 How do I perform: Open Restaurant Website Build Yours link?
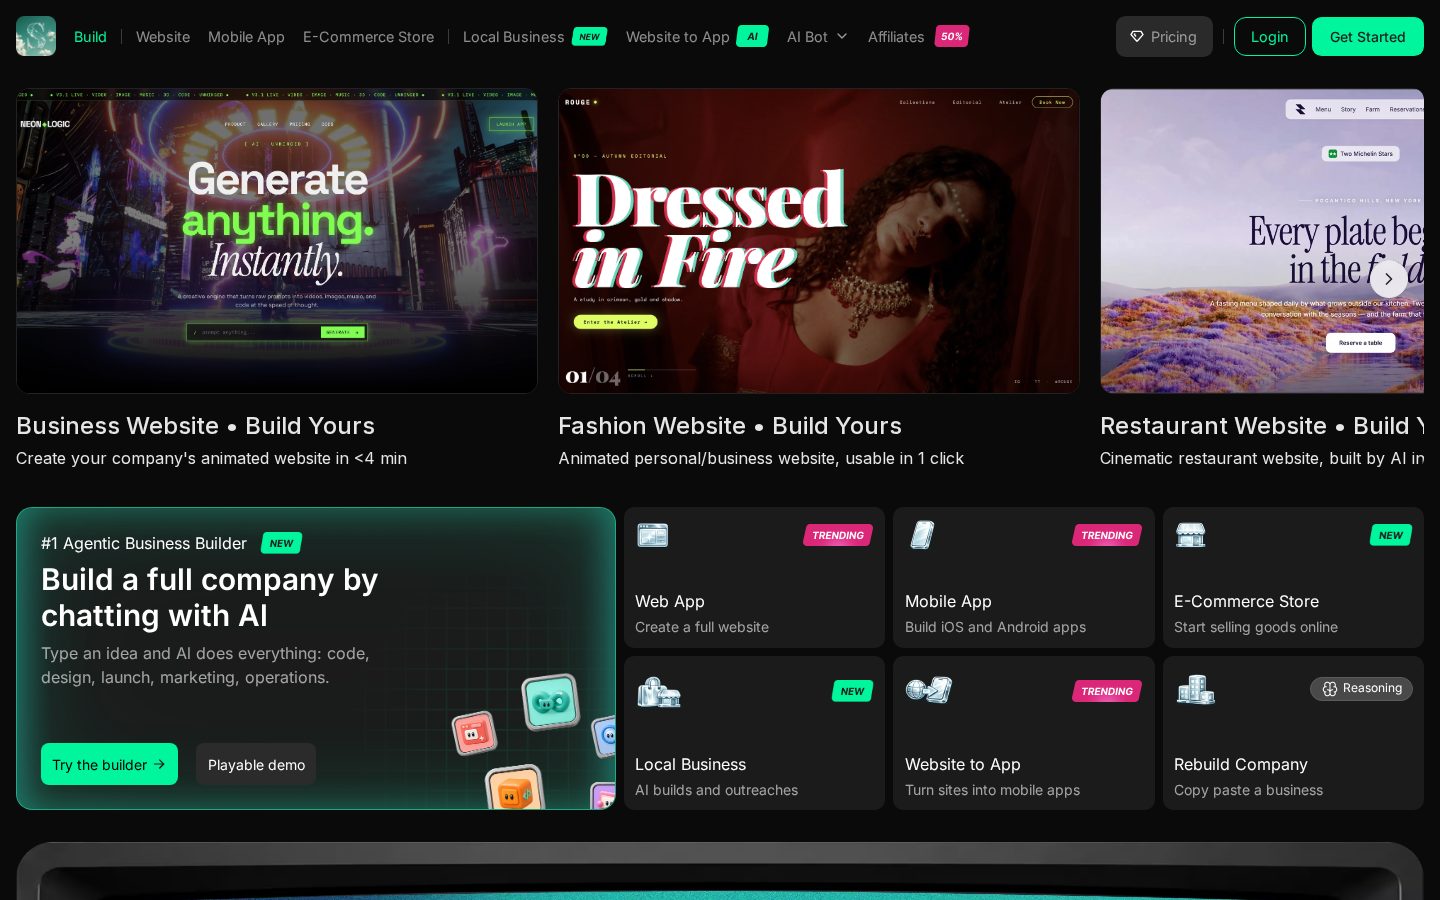coord(1262,426)
